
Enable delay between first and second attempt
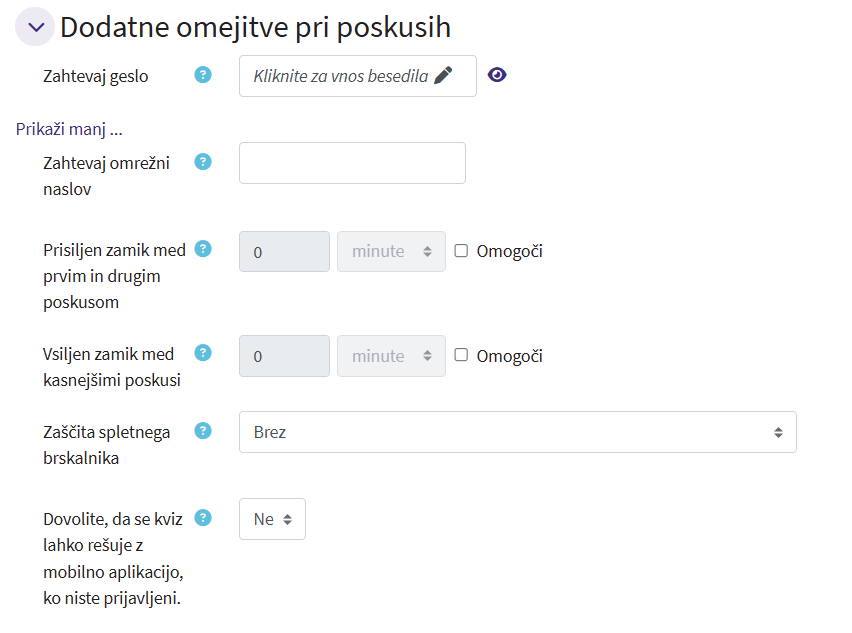pyautogui.click(x=461, y=251)
